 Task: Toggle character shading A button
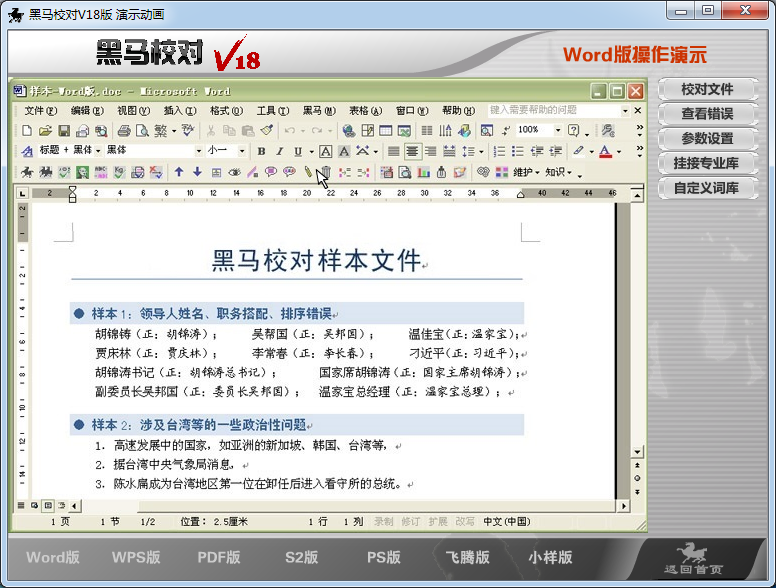click(x=344, y=151)
